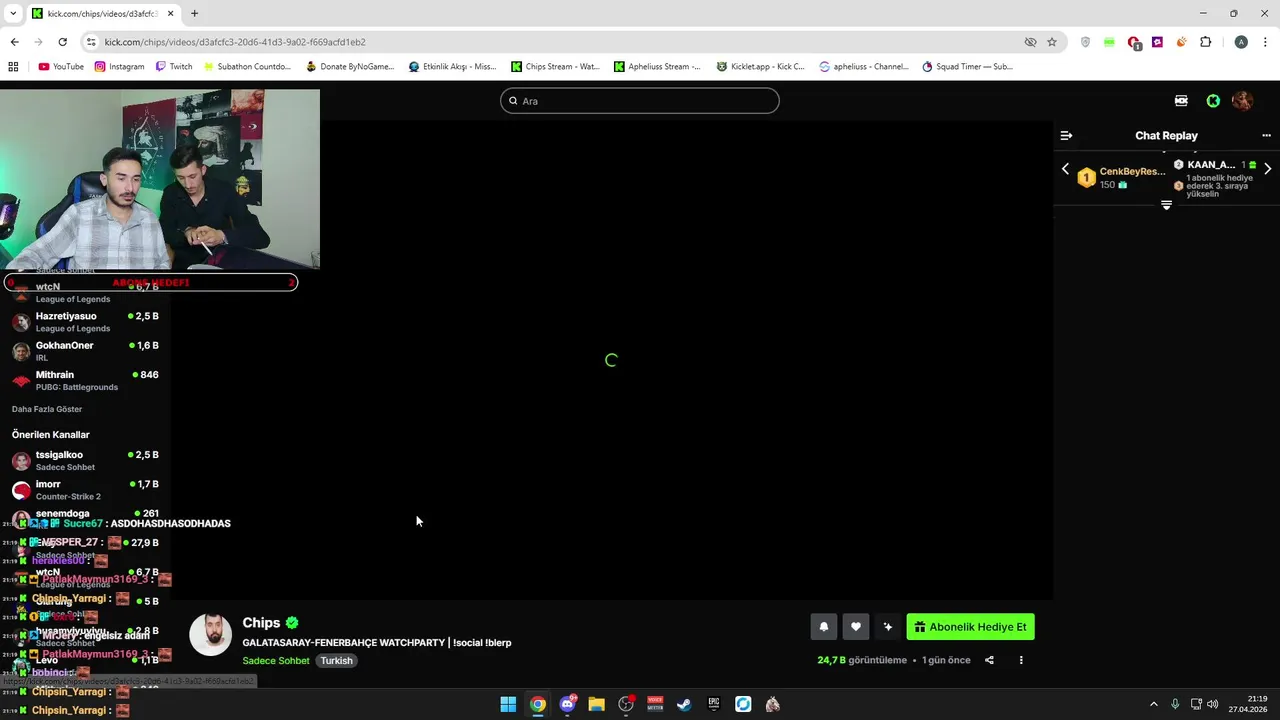Open Mithrain channel in sidebar
Image resolution: width=1280 pixels, height=720 pixels.
tap(85, 380)
